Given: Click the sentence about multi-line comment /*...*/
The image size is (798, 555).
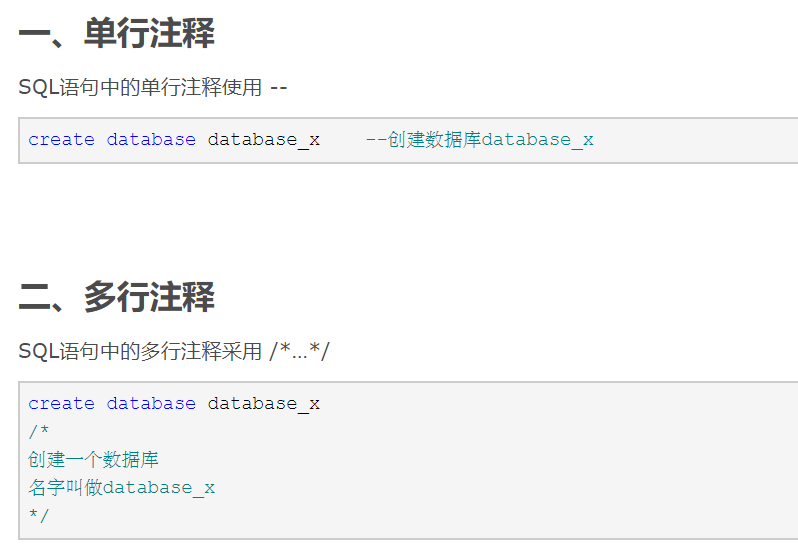Looking at the screenshot, I should (x=174, y=350).
